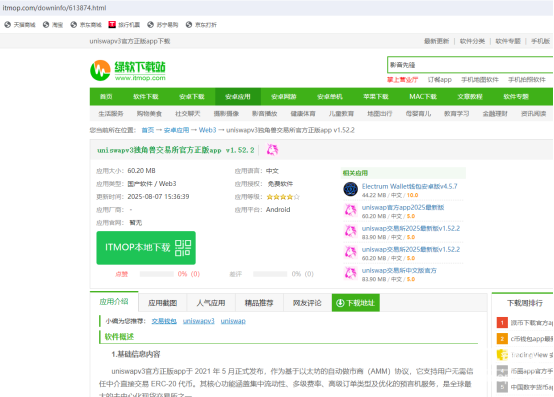
Task: Click the 软件分类 top bar link
Action: (x=472, y=41)
